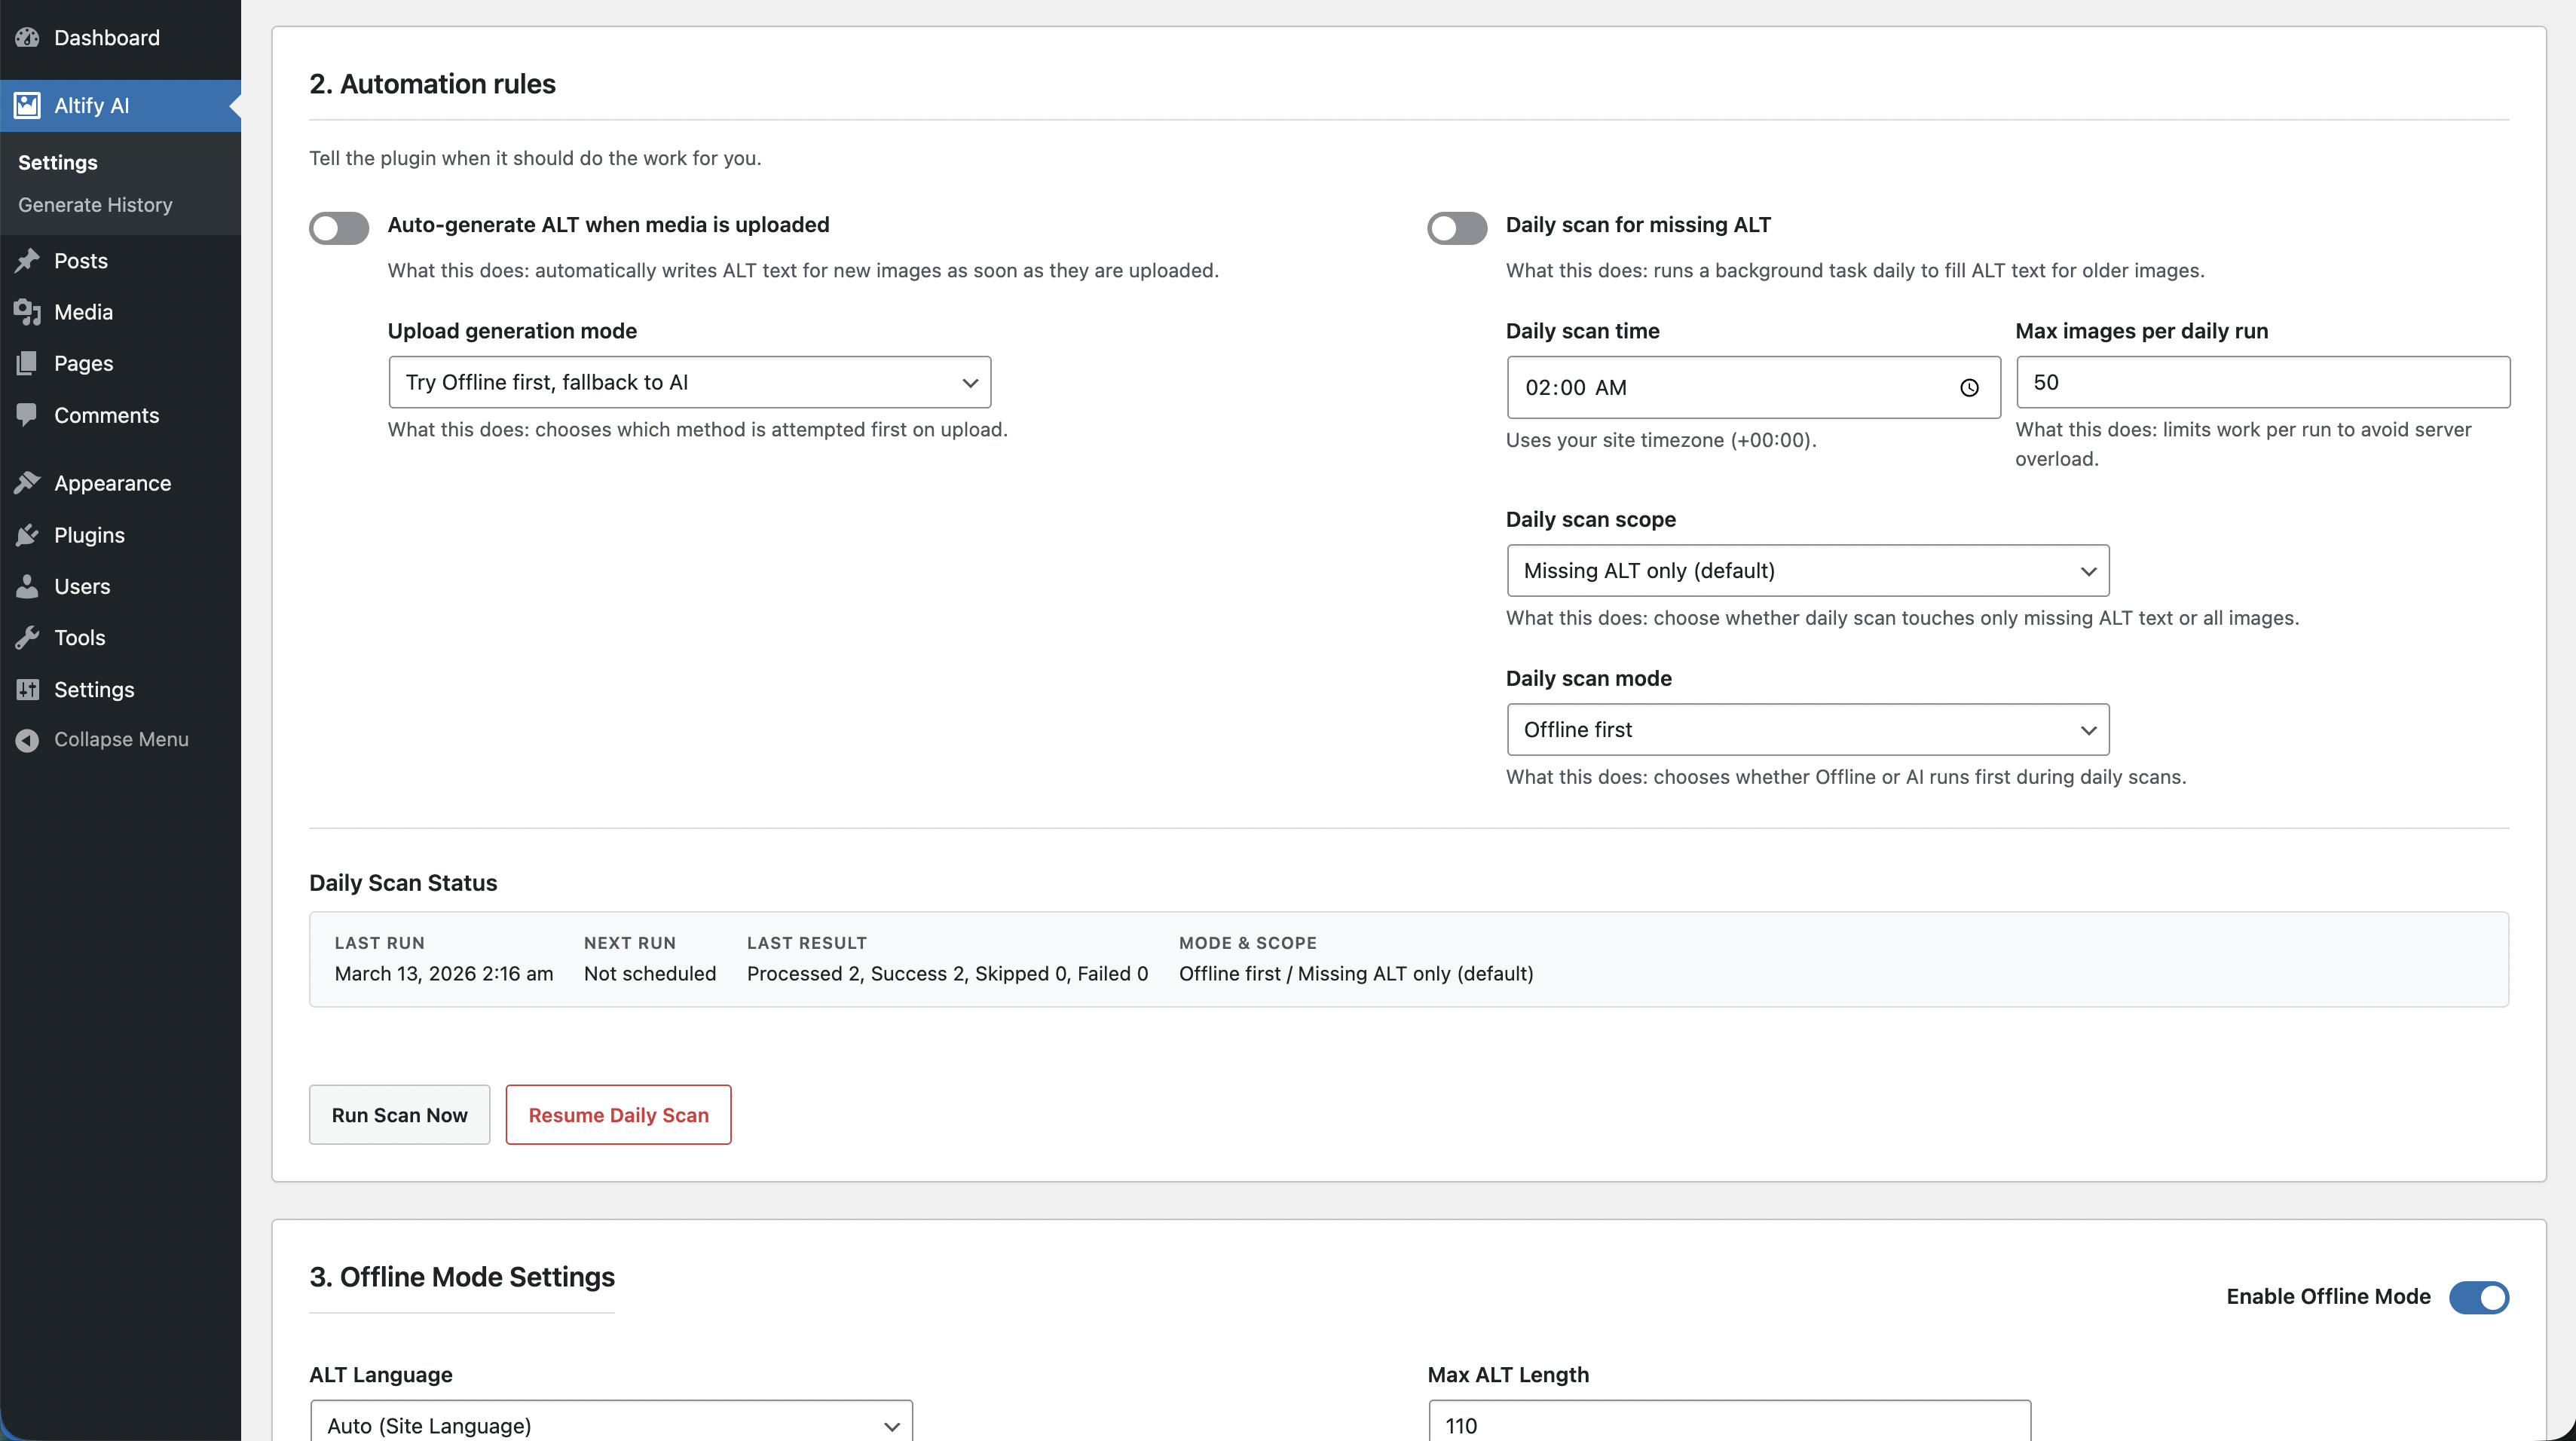Click the Comments speech bubble icon
This screenshot has width=2576, height=1441.
(27, 414)
